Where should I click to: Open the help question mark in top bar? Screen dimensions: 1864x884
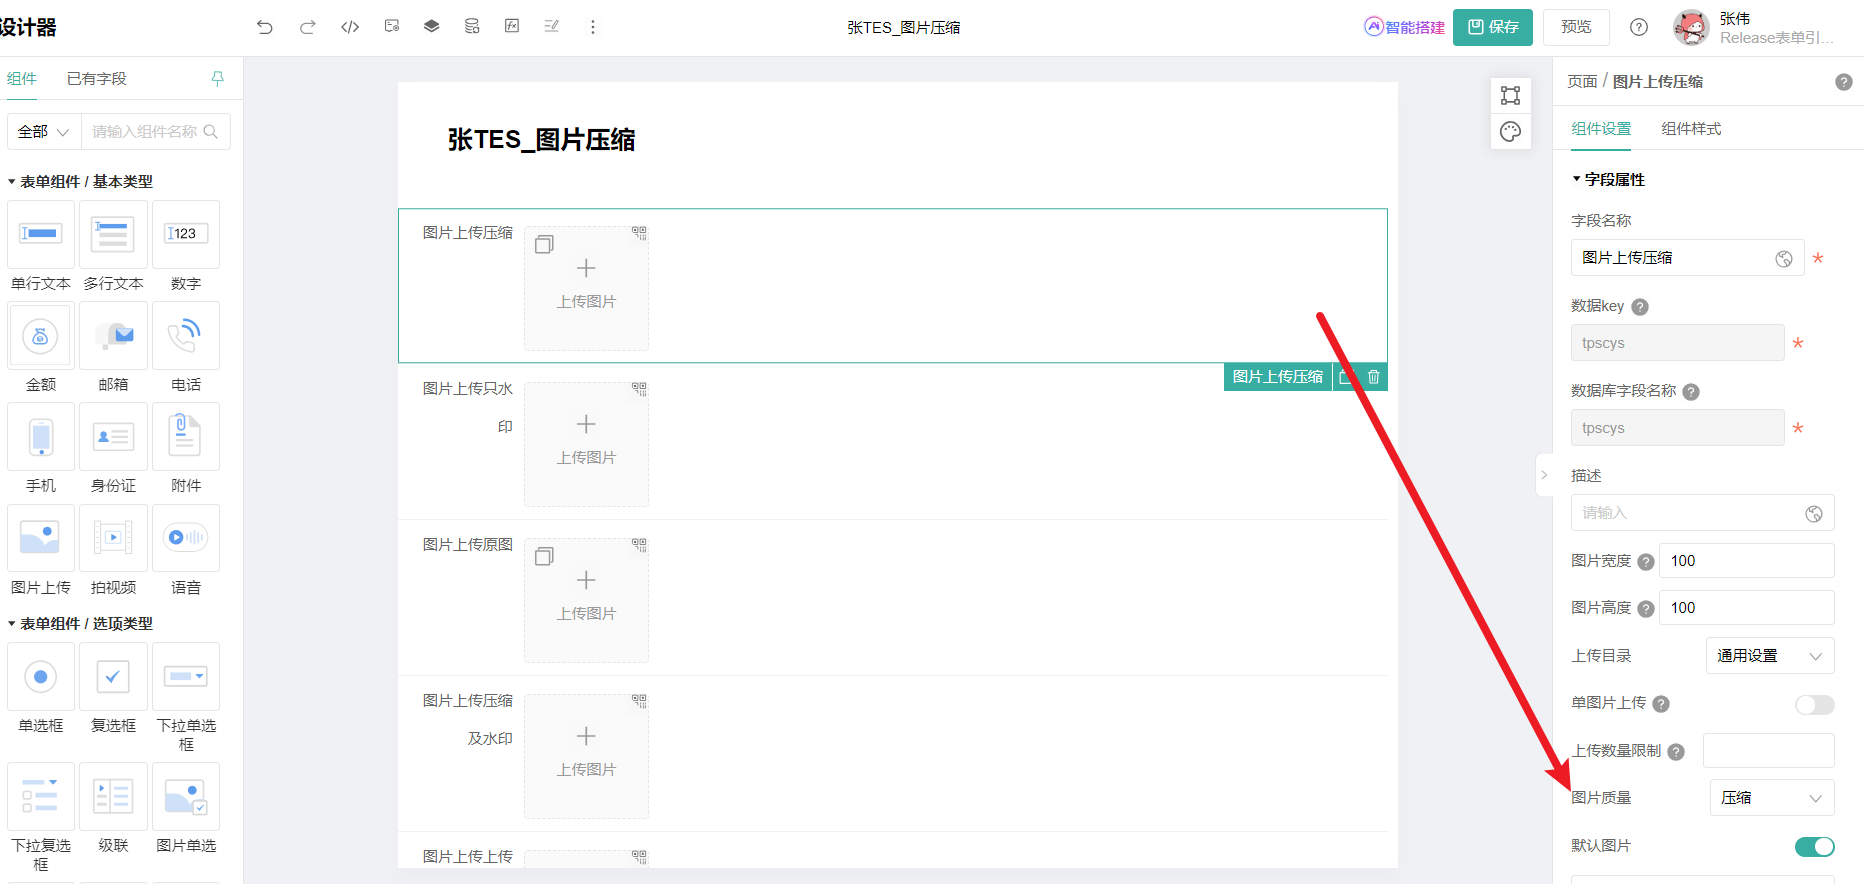1638,27
